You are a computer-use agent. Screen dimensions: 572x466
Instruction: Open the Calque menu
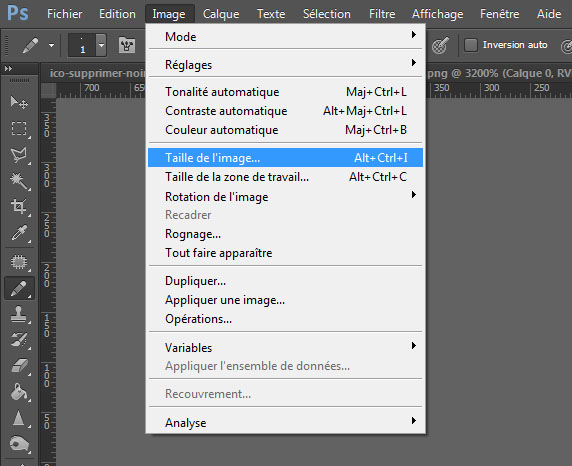(x=221, y=14)
